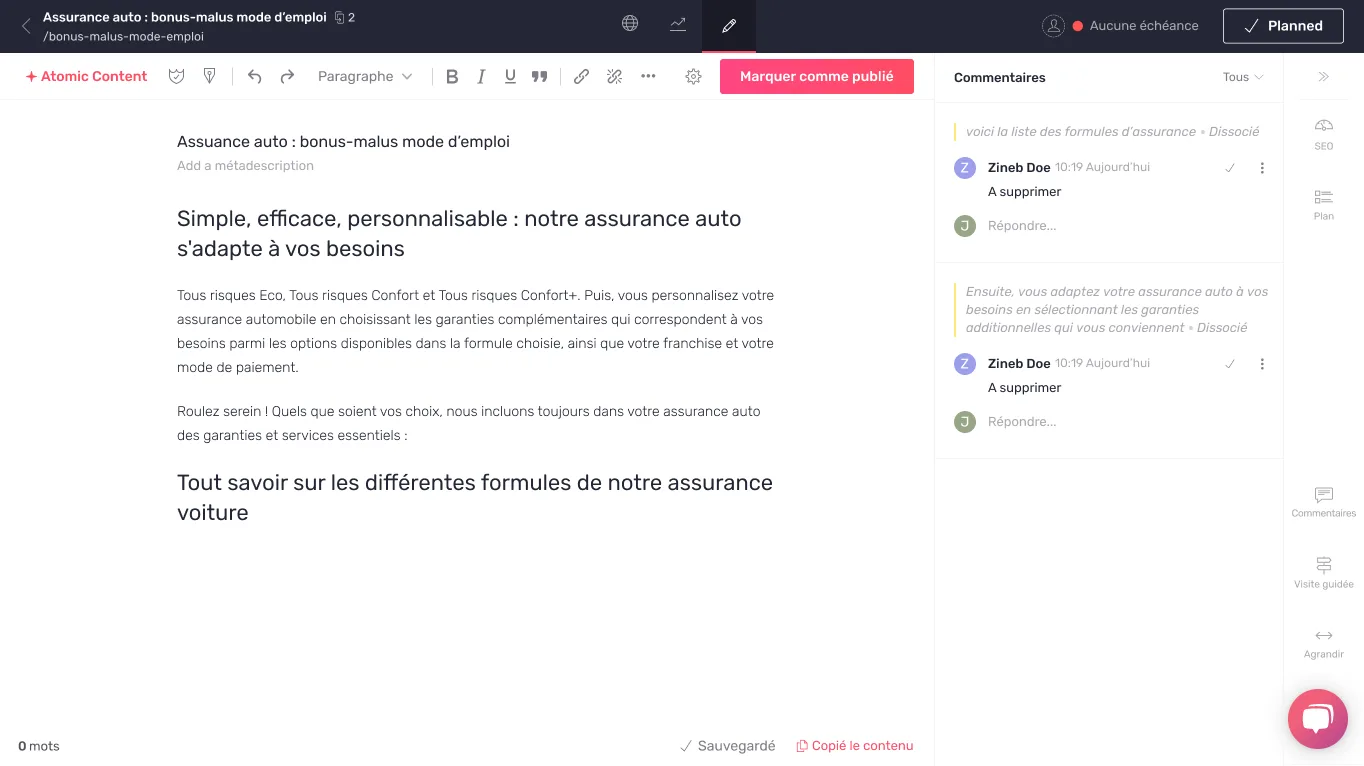
Task: Resolve the first Zineb Doe comment
Action: pos(1230,168)
